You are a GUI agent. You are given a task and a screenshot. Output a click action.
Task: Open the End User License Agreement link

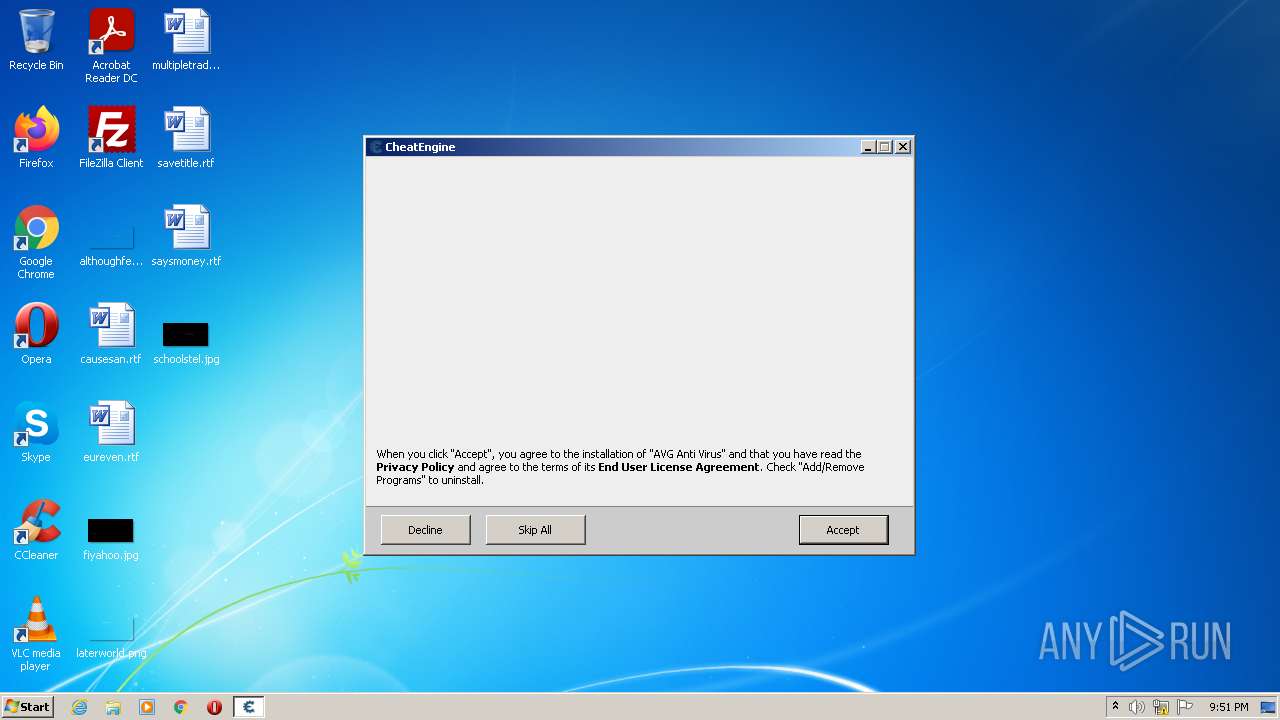(679, 467)
